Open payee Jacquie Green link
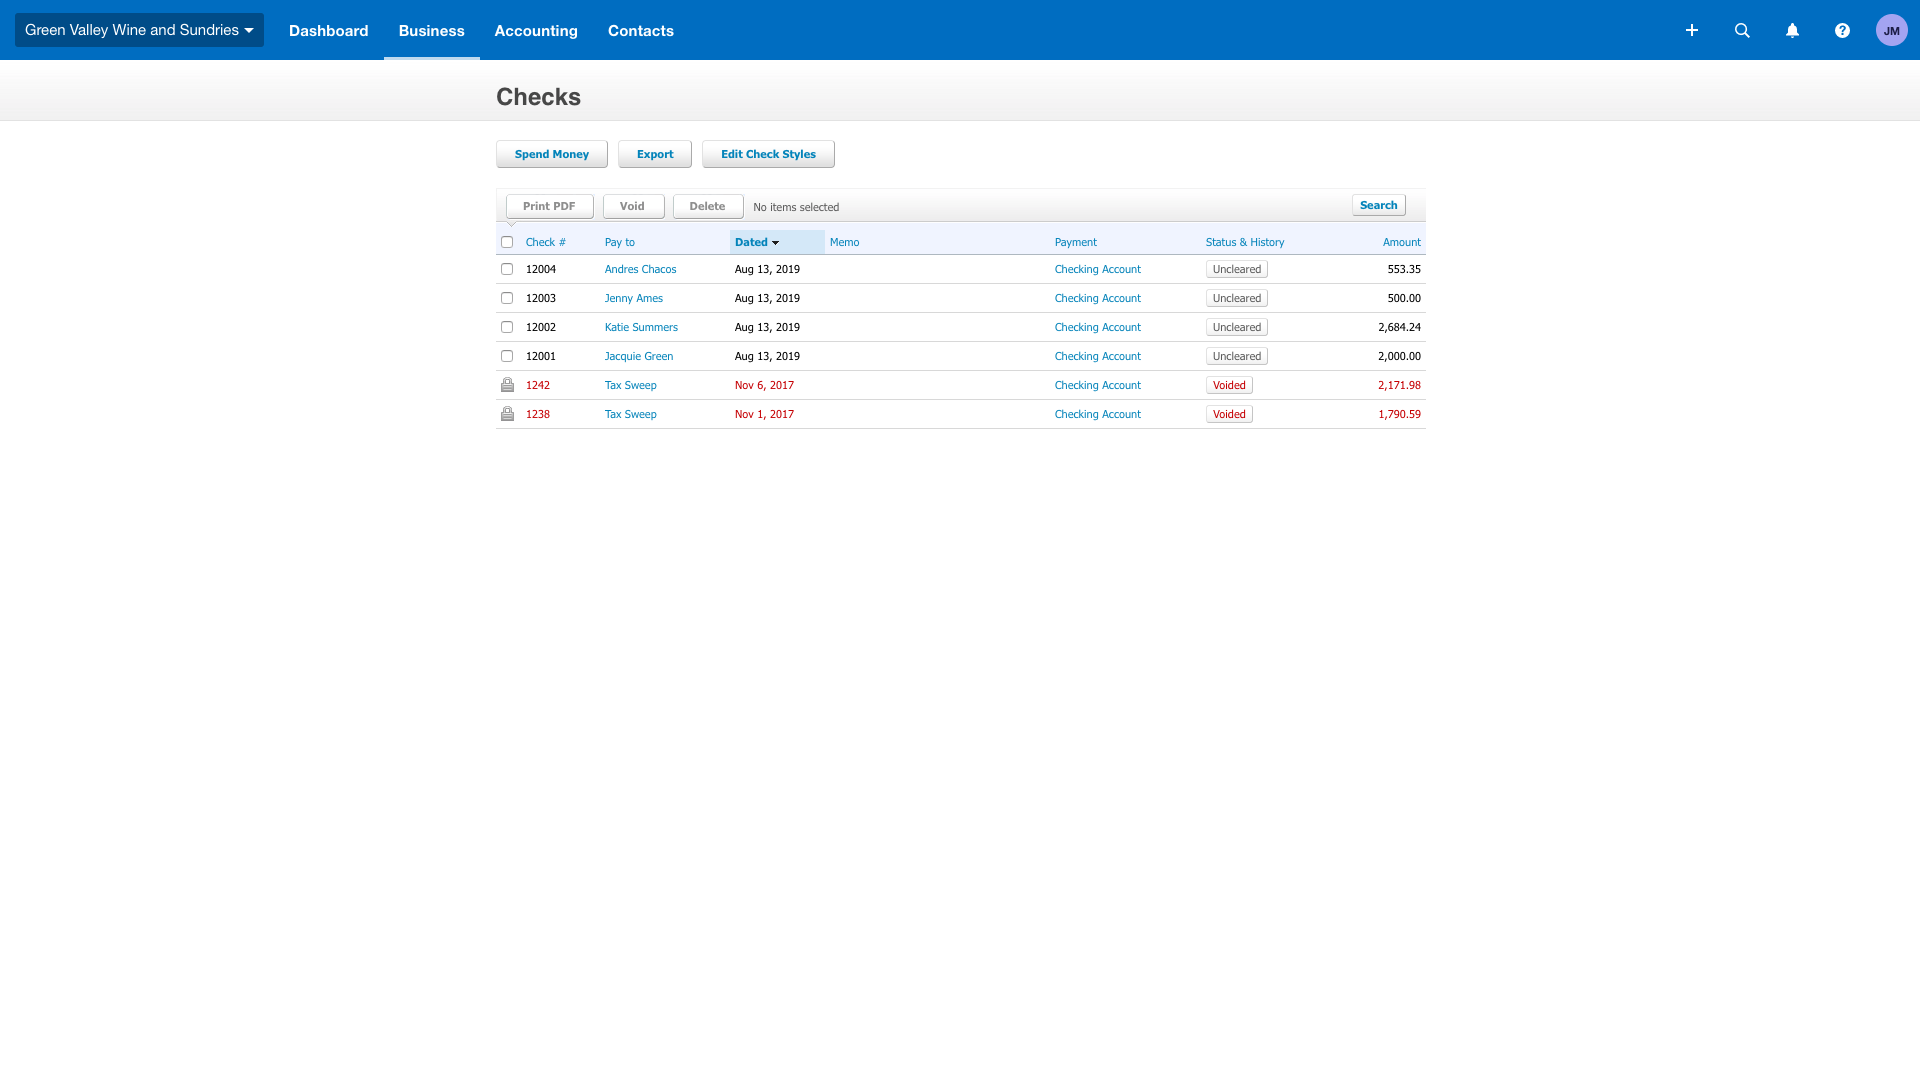This screenshot has height=1080, width=1920. (639, 356)
